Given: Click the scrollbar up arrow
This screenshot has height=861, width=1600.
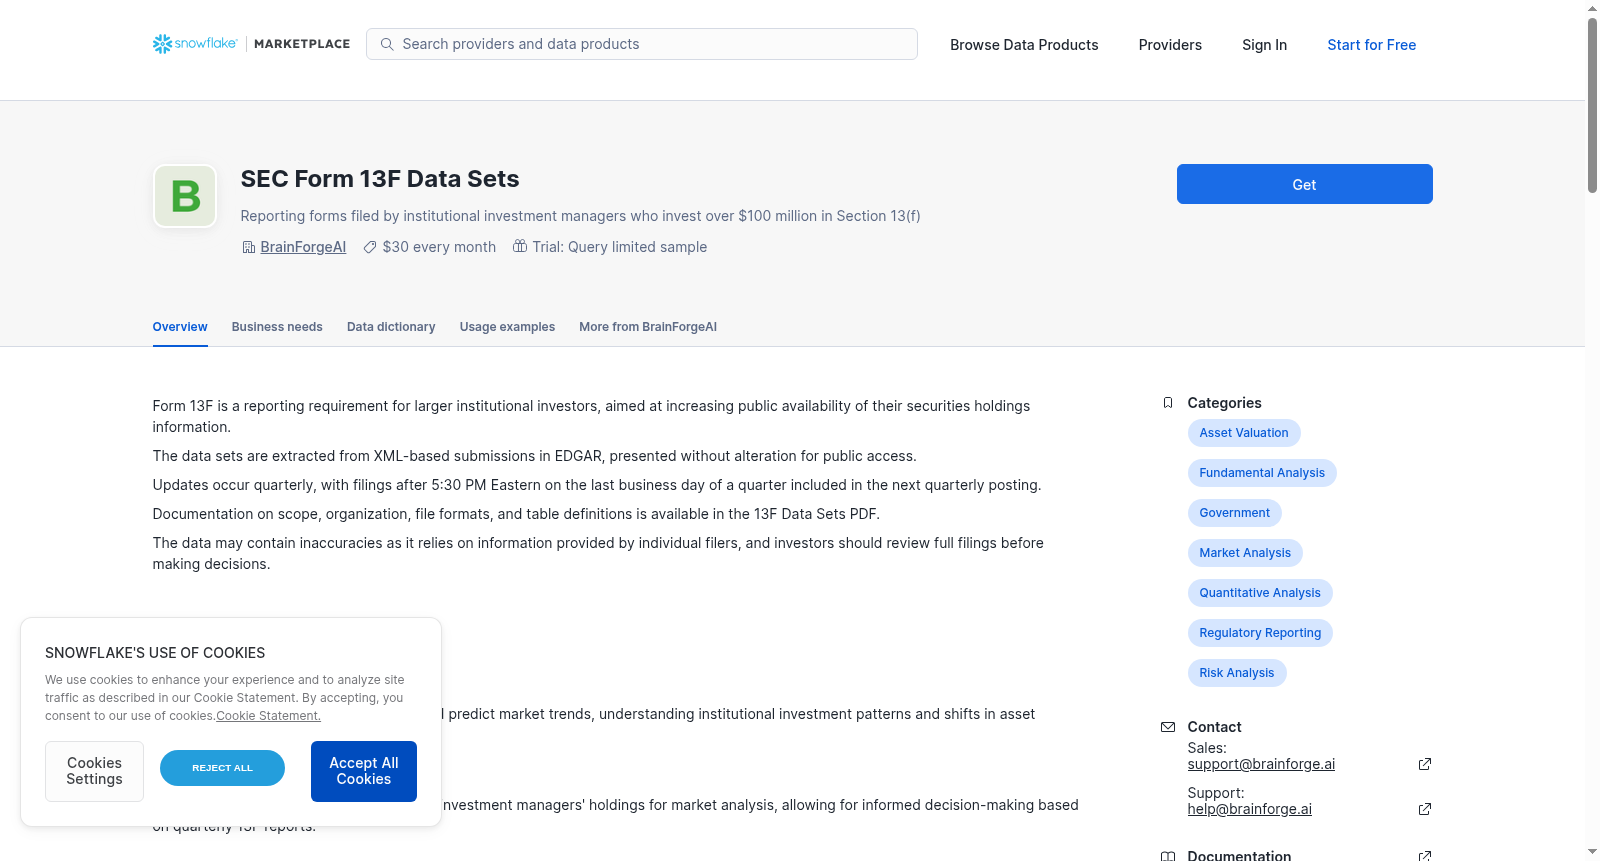Looking at the screenshot, I should [1592, 8].
